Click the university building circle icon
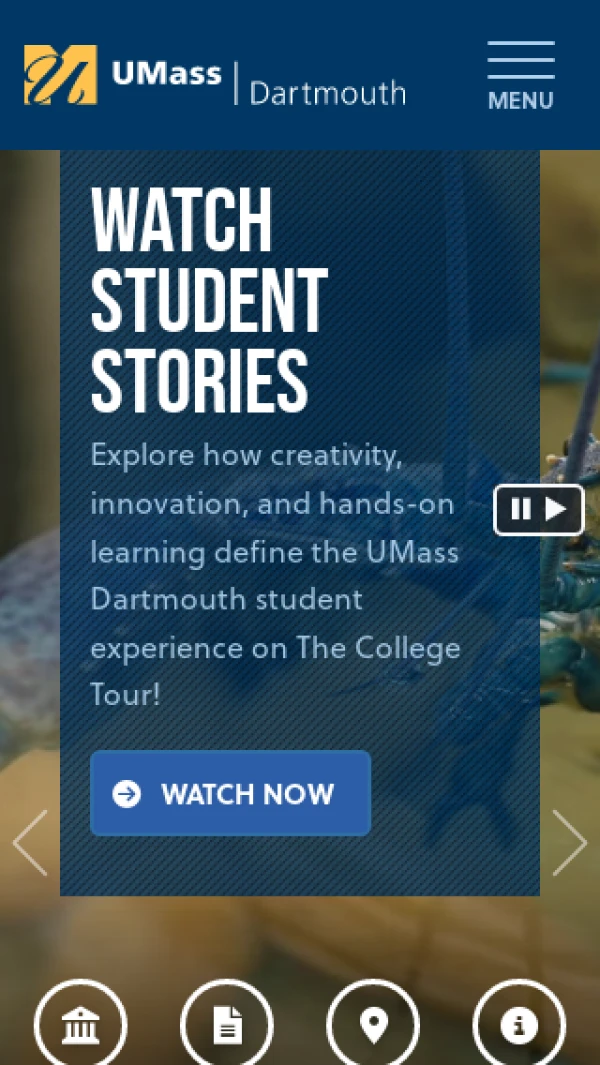The image size is (600, 1065). tap(81, 1024)
